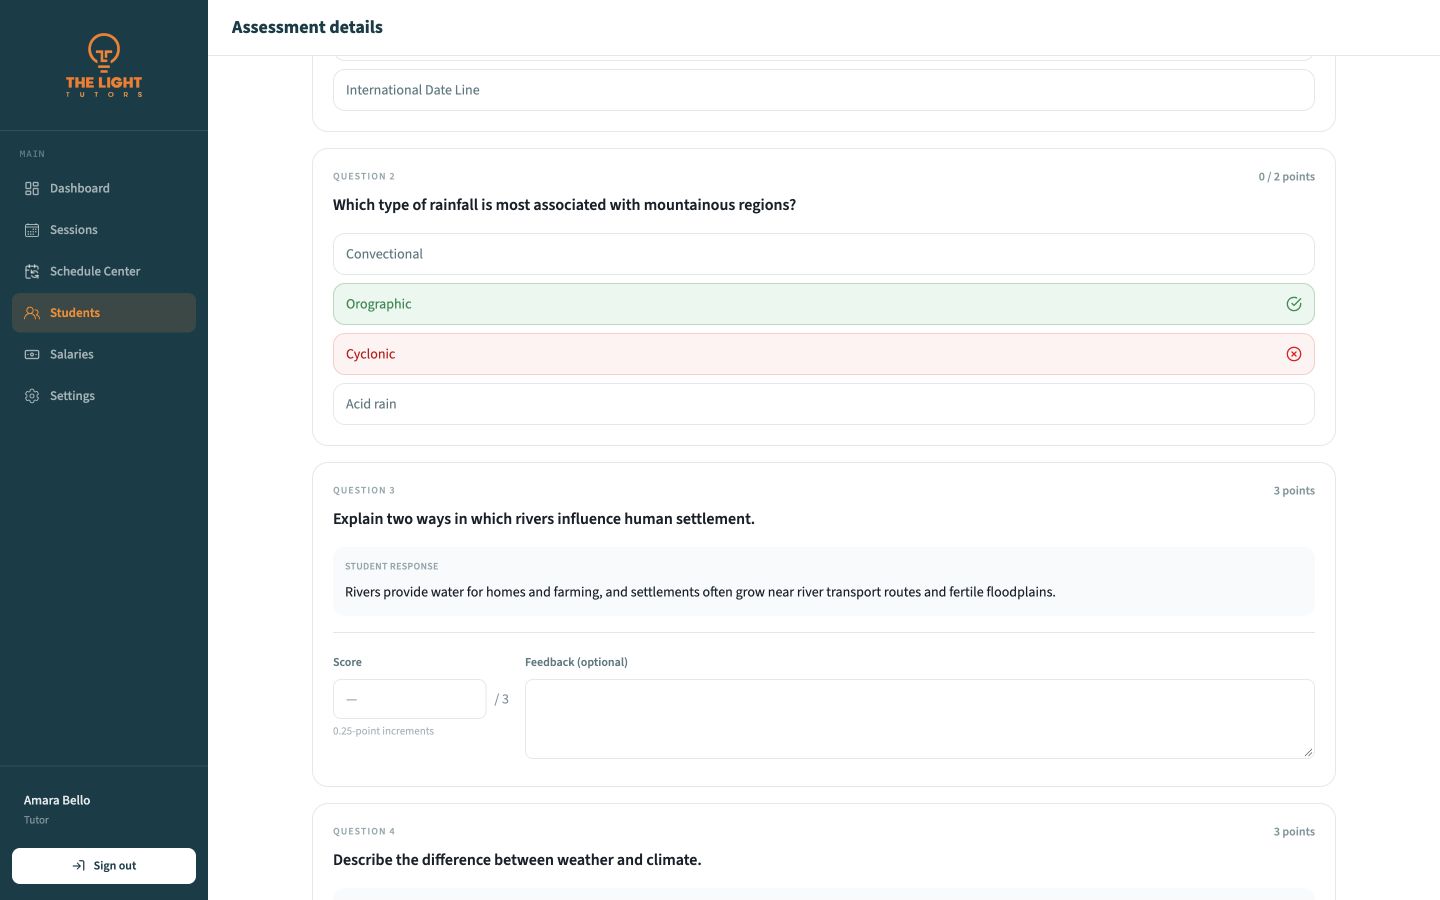
Task: Click the Question 4 weather and climate text
Action: 517,860
